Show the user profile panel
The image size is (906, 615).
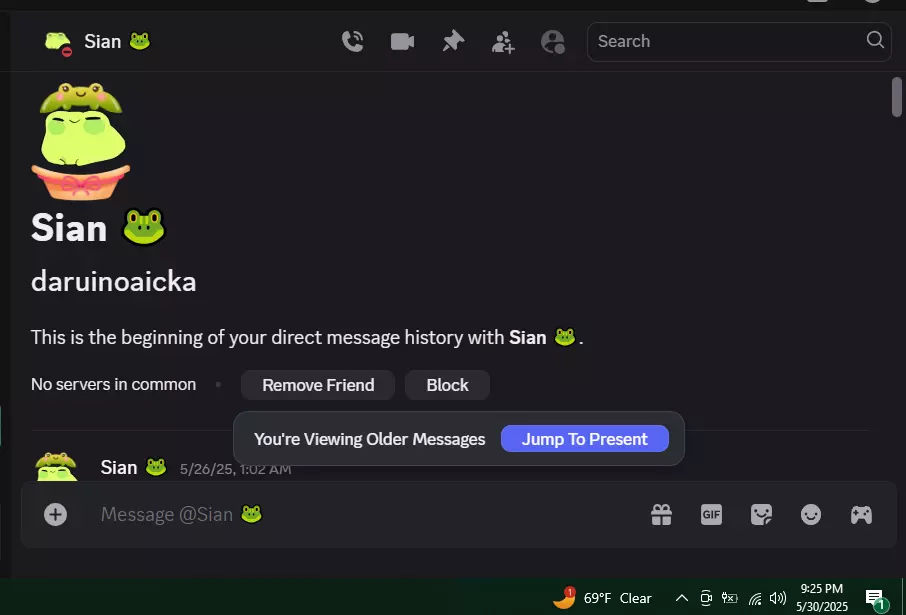tap(552, 42)
